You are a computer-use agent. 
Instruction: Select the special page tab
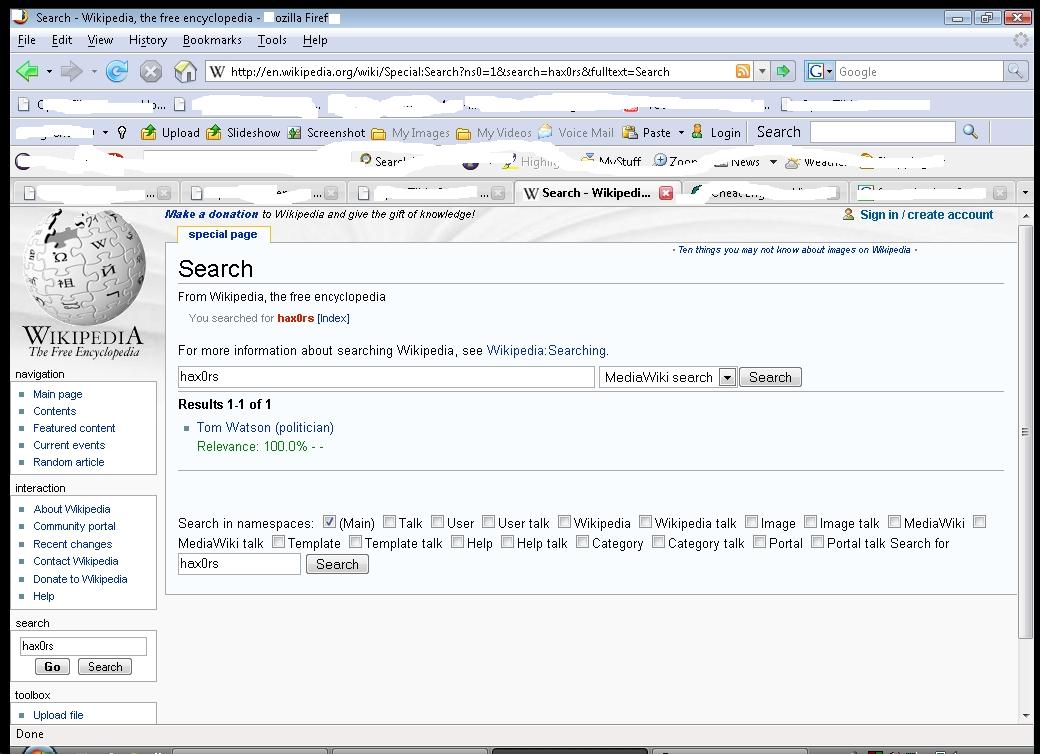(223, 234)
